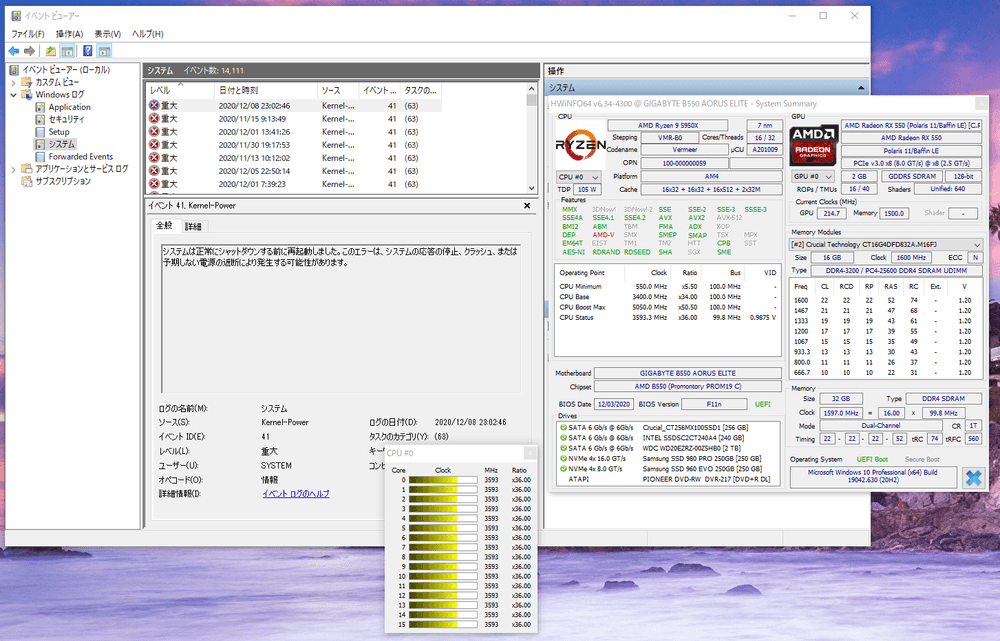Click the green check next to Crucial_CT256MX100SSD1 drive

563,427
